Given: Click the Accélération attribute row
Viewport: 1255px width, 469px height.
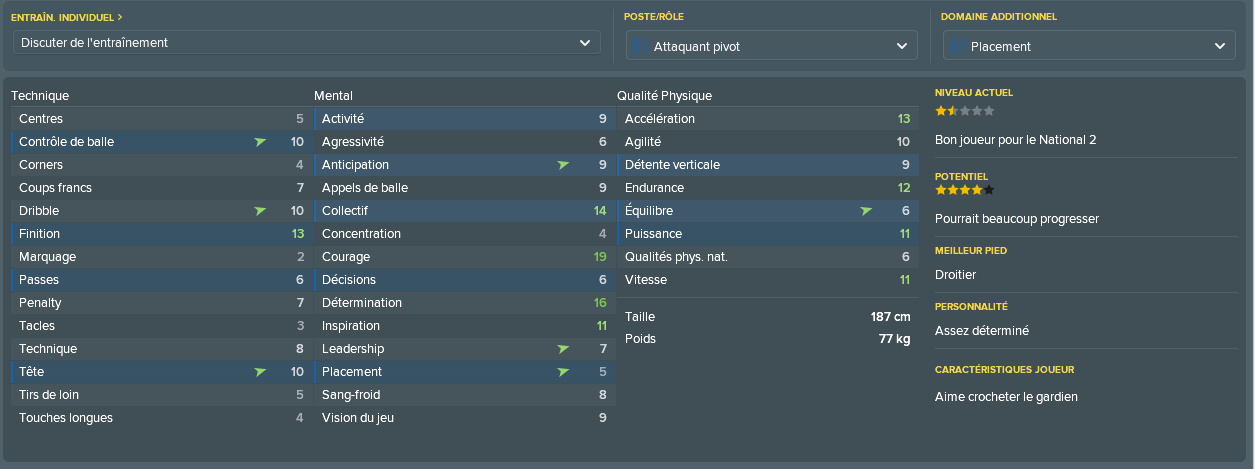Looking at the screenshot, I should (767, 119).
